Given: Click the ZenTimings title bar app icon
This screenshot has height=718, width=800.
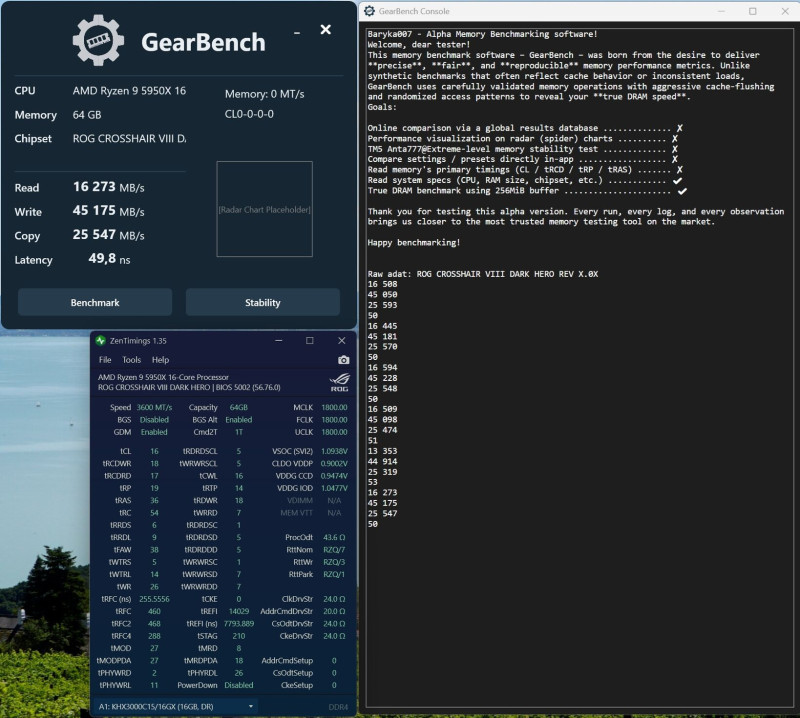Looking at the screenshot, I should [101, 340].
